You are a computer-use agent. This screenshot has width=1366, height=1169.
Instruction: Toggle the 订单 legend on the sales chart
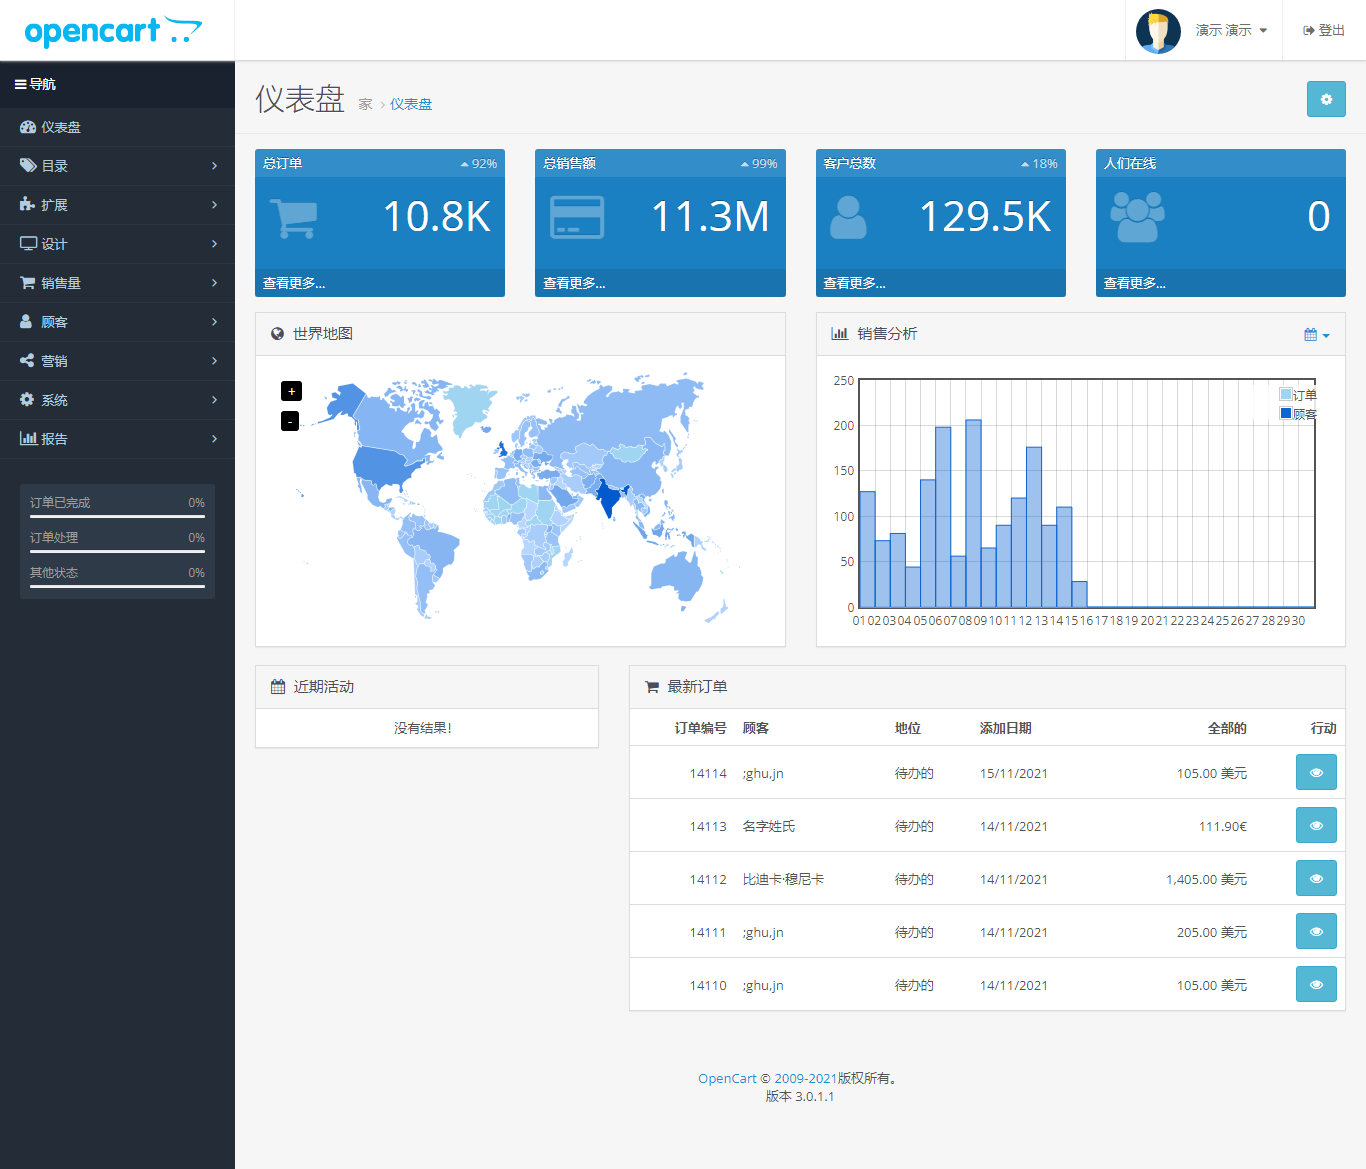[x=1297, y=394]
